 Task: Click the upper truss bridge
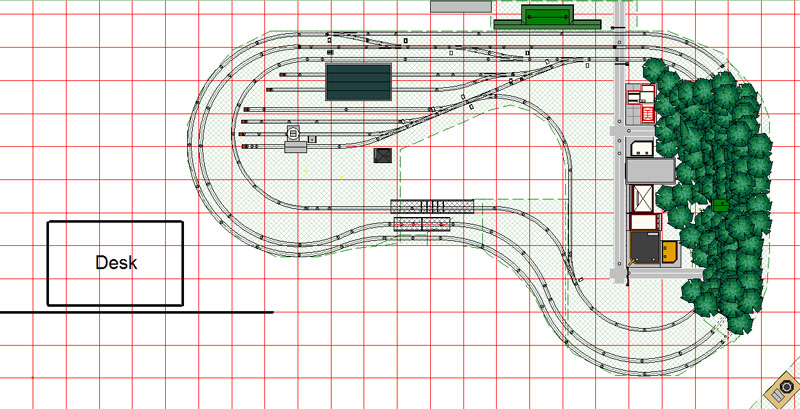point(431,206)
